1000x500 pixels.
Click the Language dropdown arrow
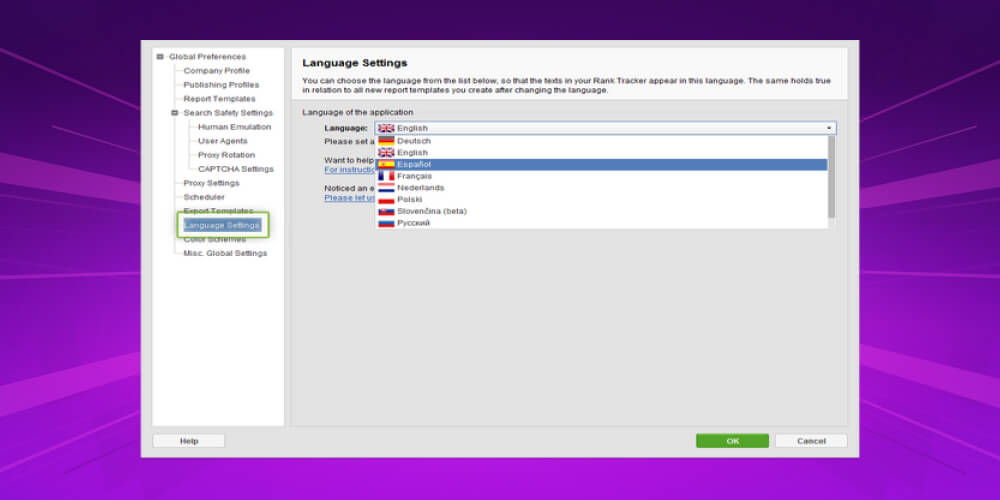pos(829,128)
